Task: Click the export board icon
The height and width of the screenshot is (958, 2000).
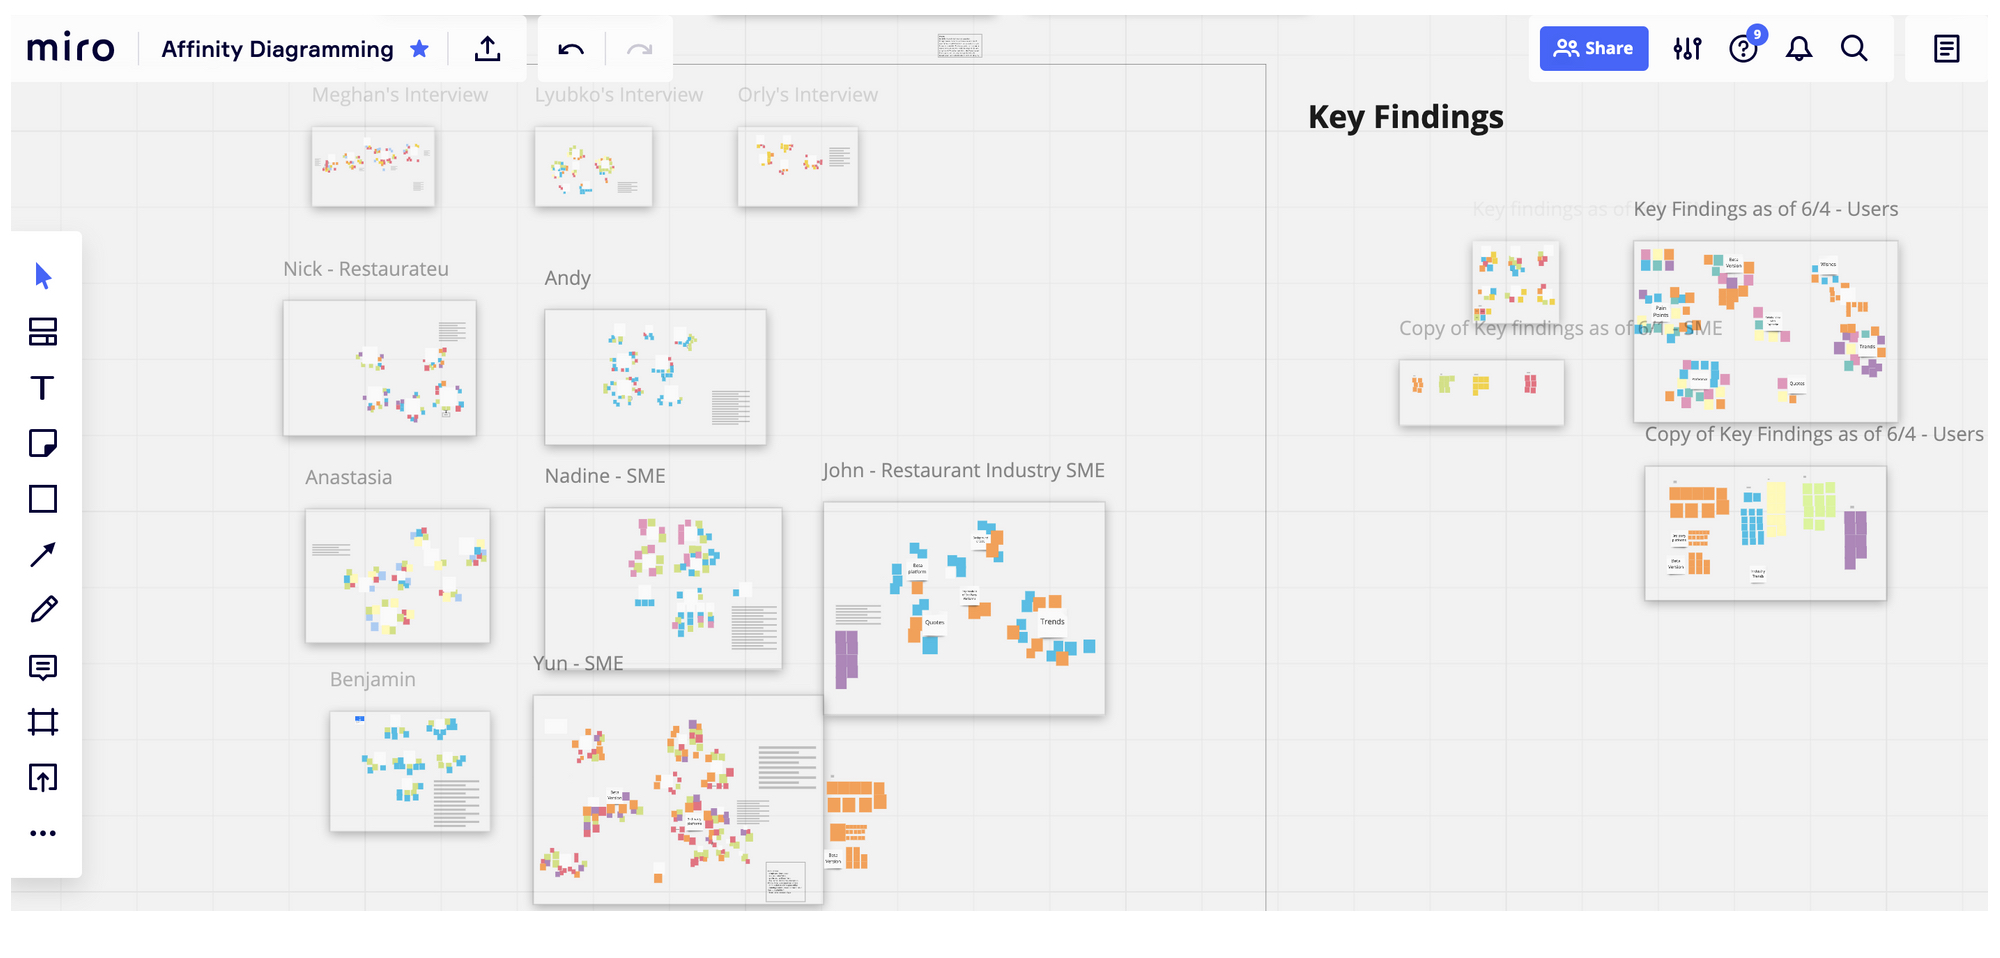Action: [487, 48]
